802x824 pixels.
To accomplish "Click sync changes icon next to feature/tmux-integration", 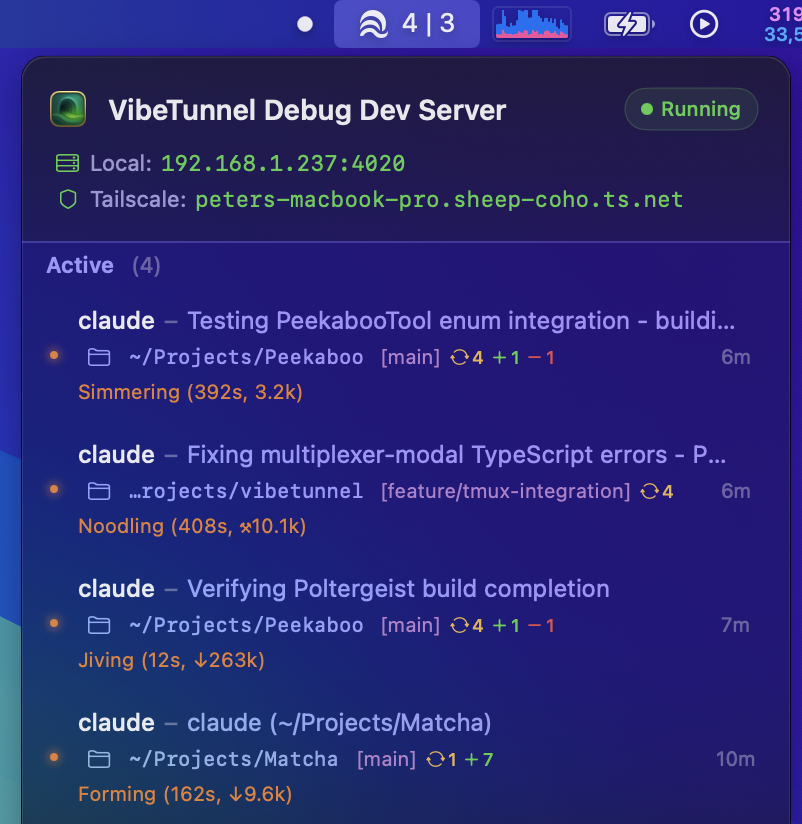I will 650,492.
